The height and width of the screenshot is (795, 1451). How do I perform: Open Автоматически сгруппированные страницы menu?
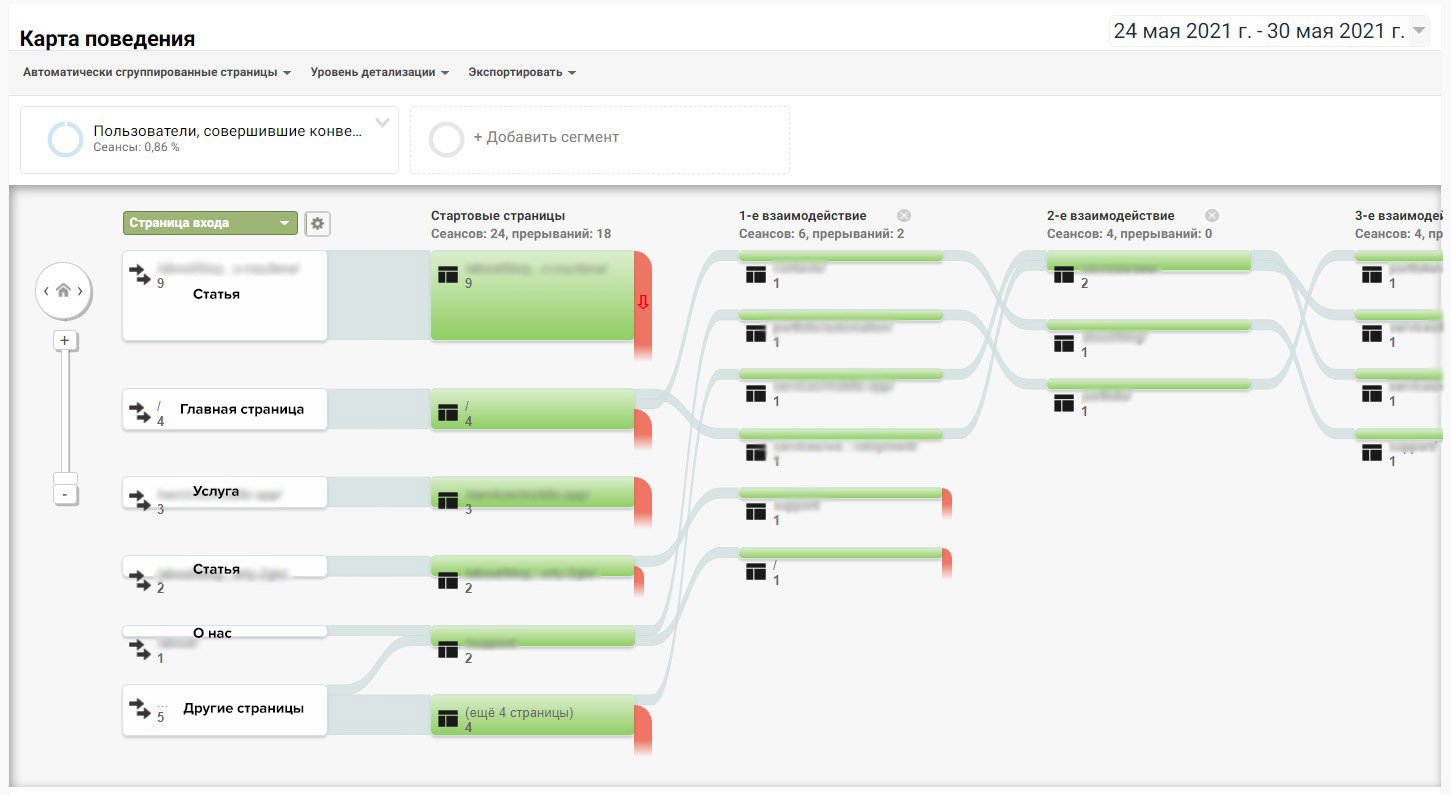coord(157,73)
